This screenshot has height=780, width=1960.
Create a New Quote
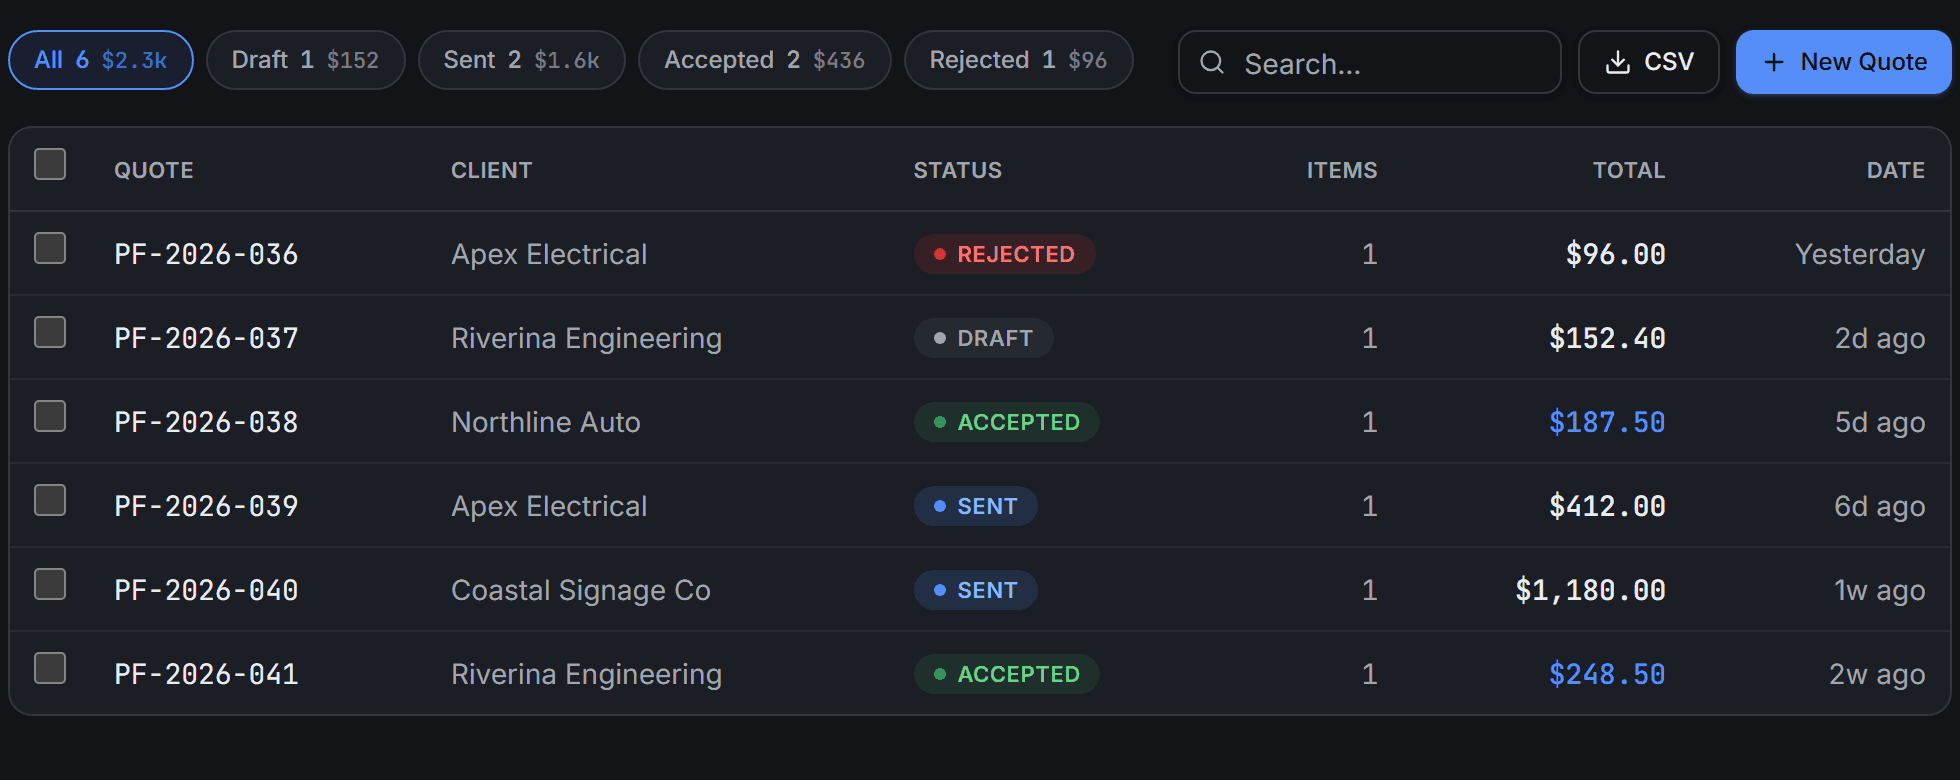(1844, 62)
